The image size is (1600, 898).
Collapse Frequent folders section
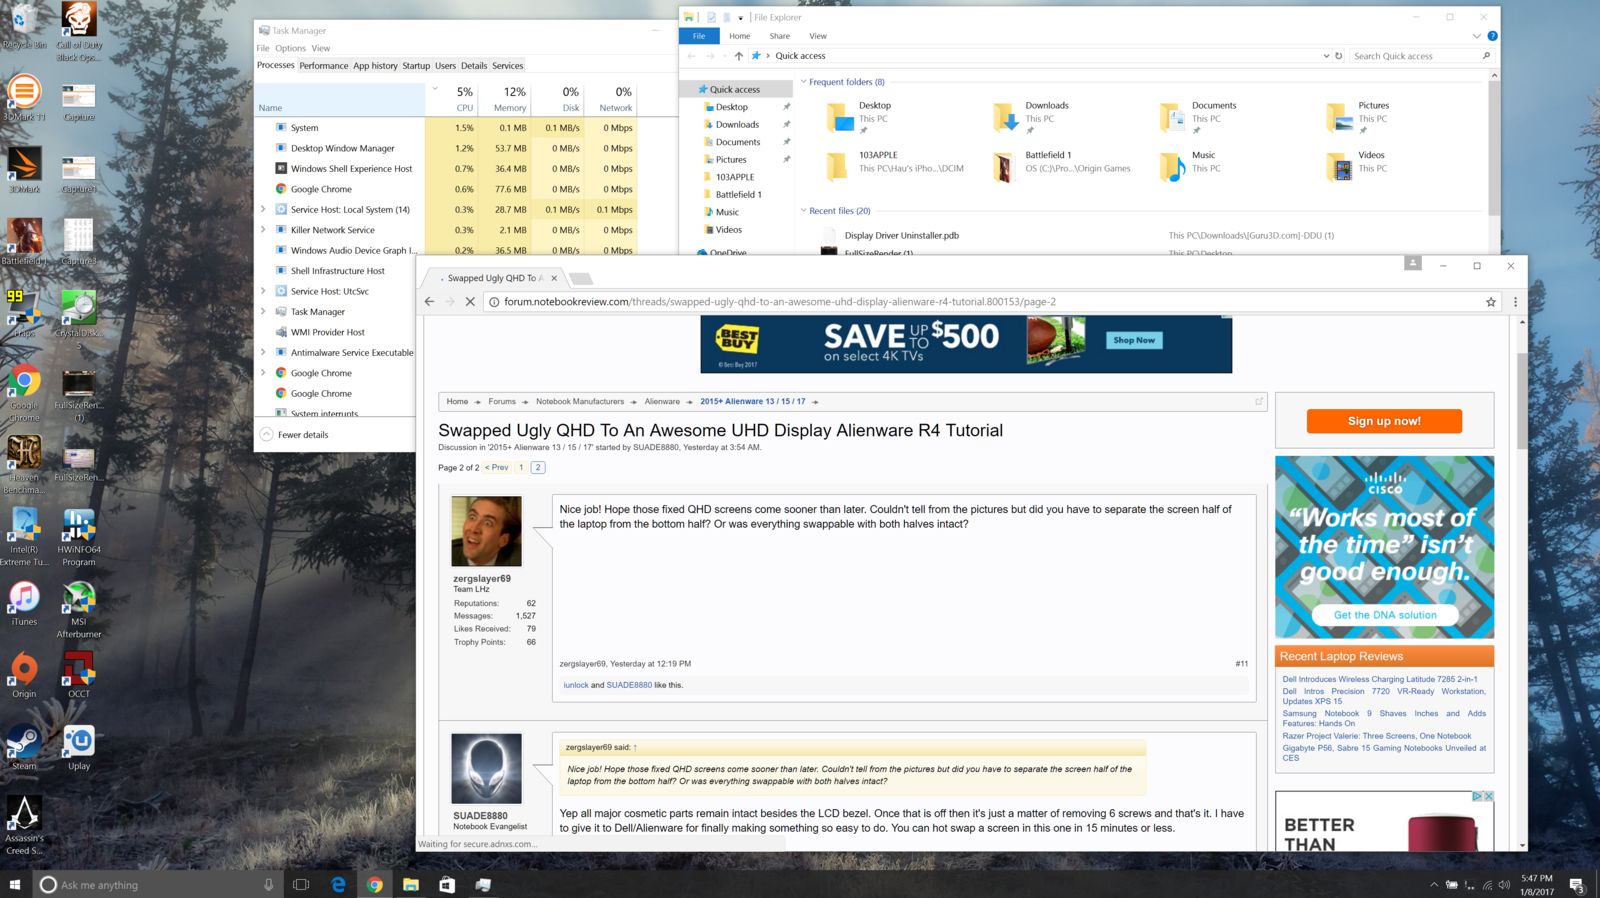point(803,82)
